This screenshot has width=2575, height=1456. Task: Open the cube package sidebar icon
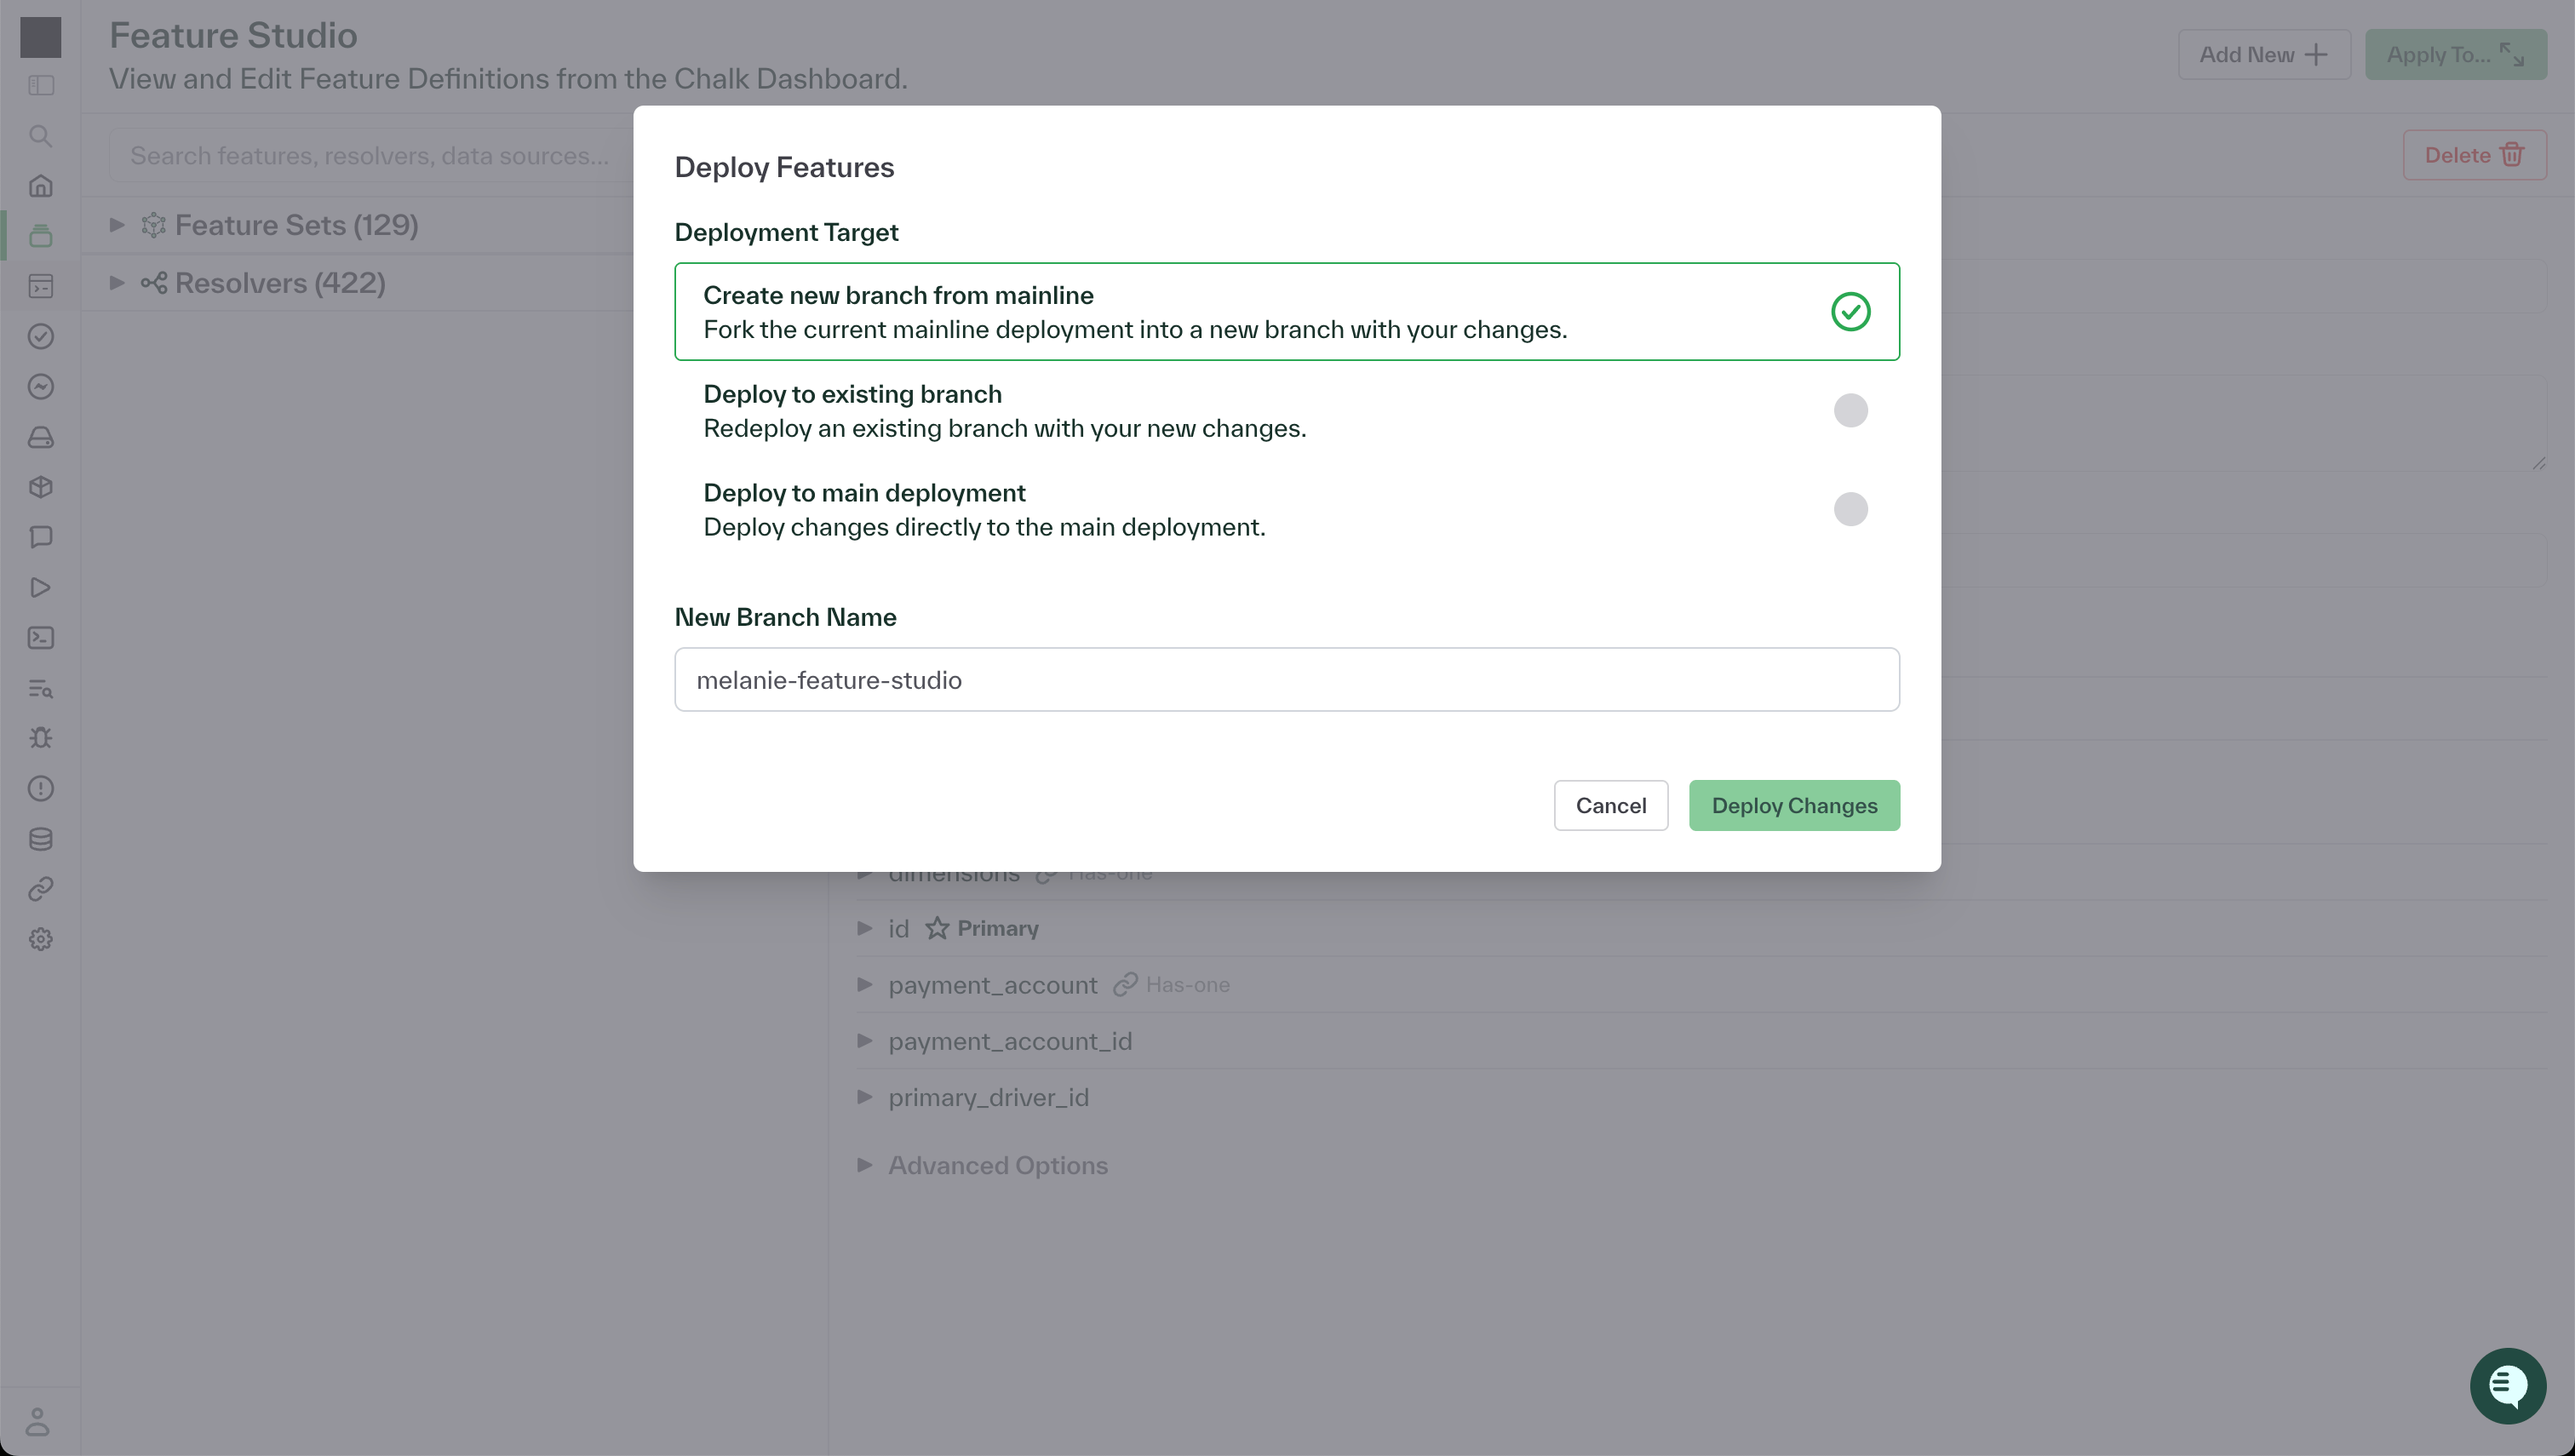click(x=41, y=487)
